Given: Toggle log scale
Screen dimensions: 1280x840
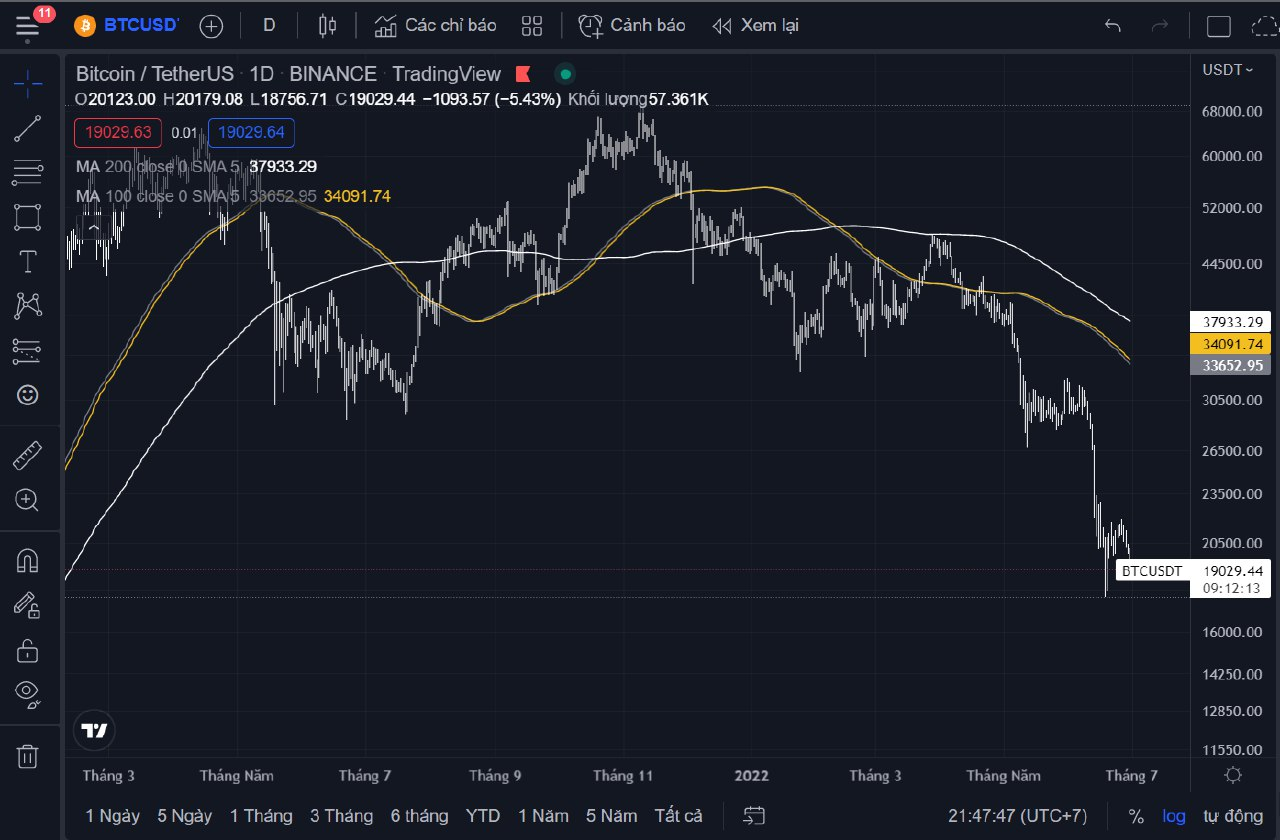Looking at the screenshot, I should click(x=1174, y=816).
